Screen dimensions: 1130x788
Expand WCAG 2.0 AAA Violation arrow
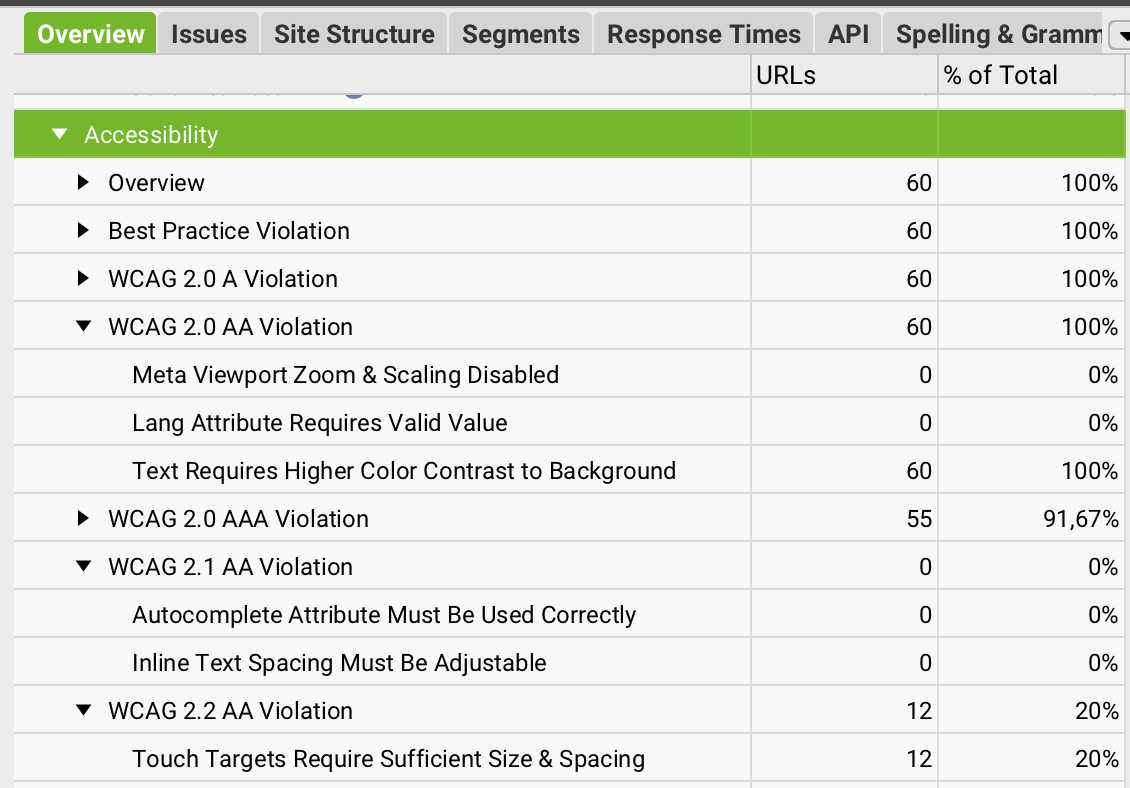(x=84, y=518)
